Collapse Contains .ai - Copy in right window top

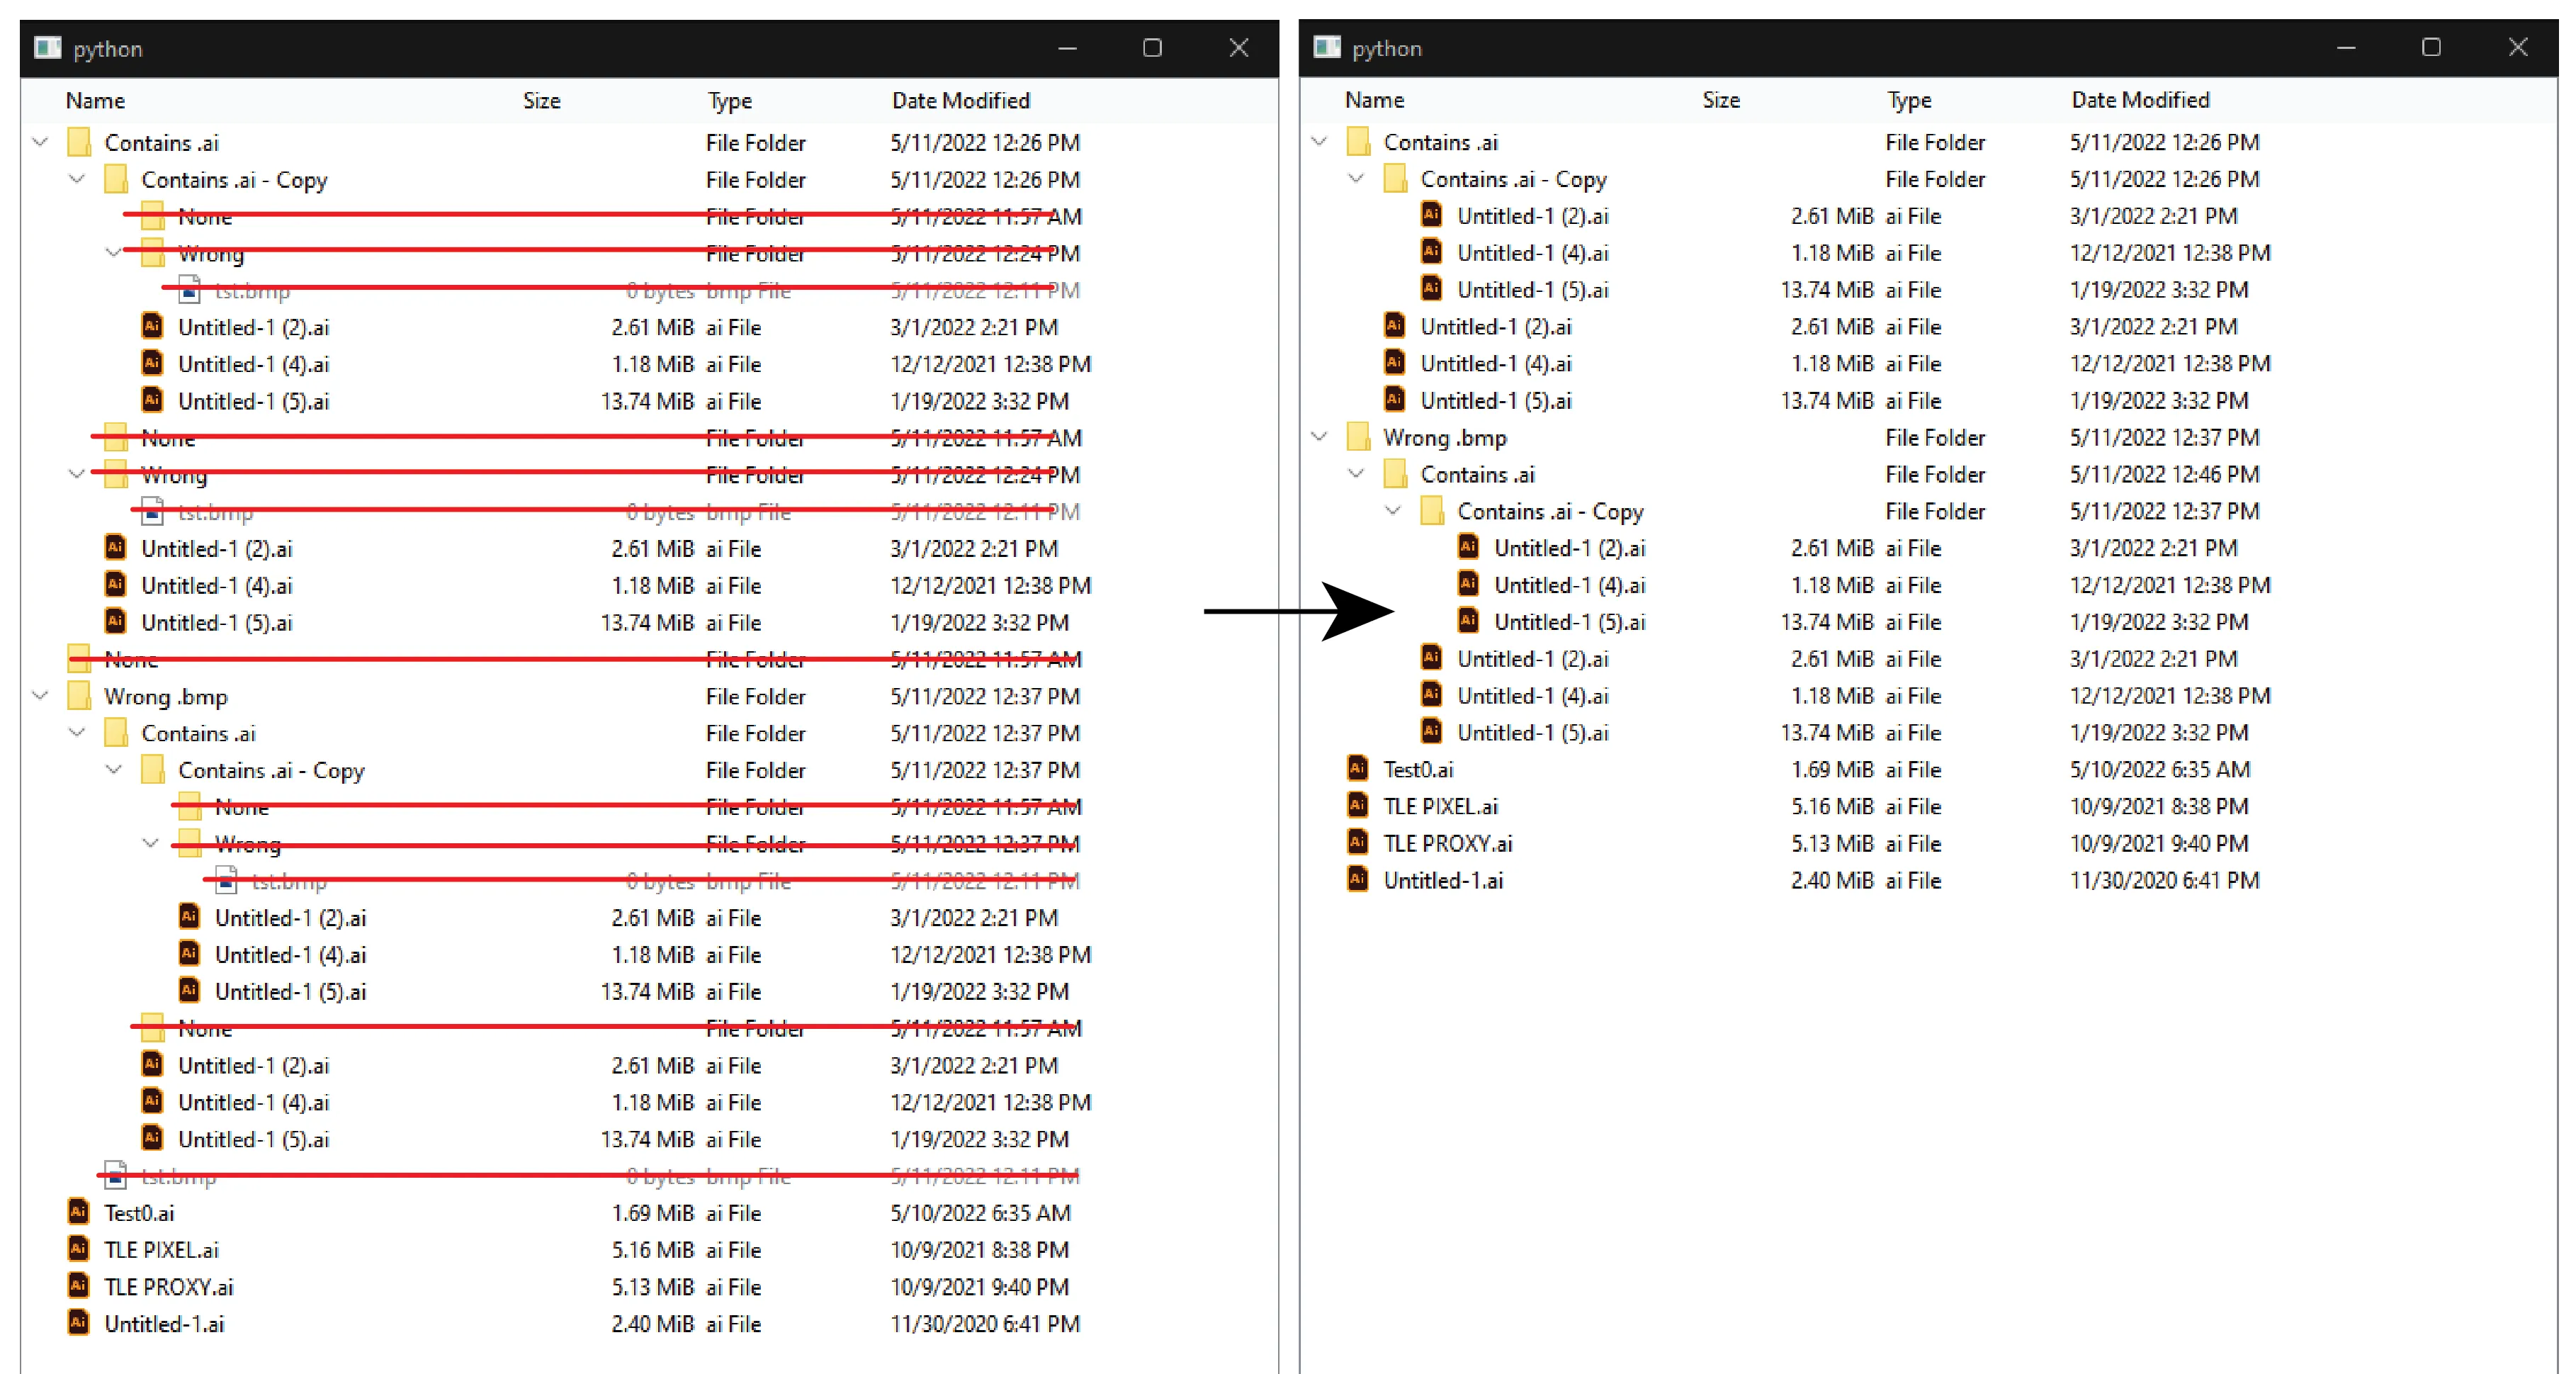(1356, 179)
